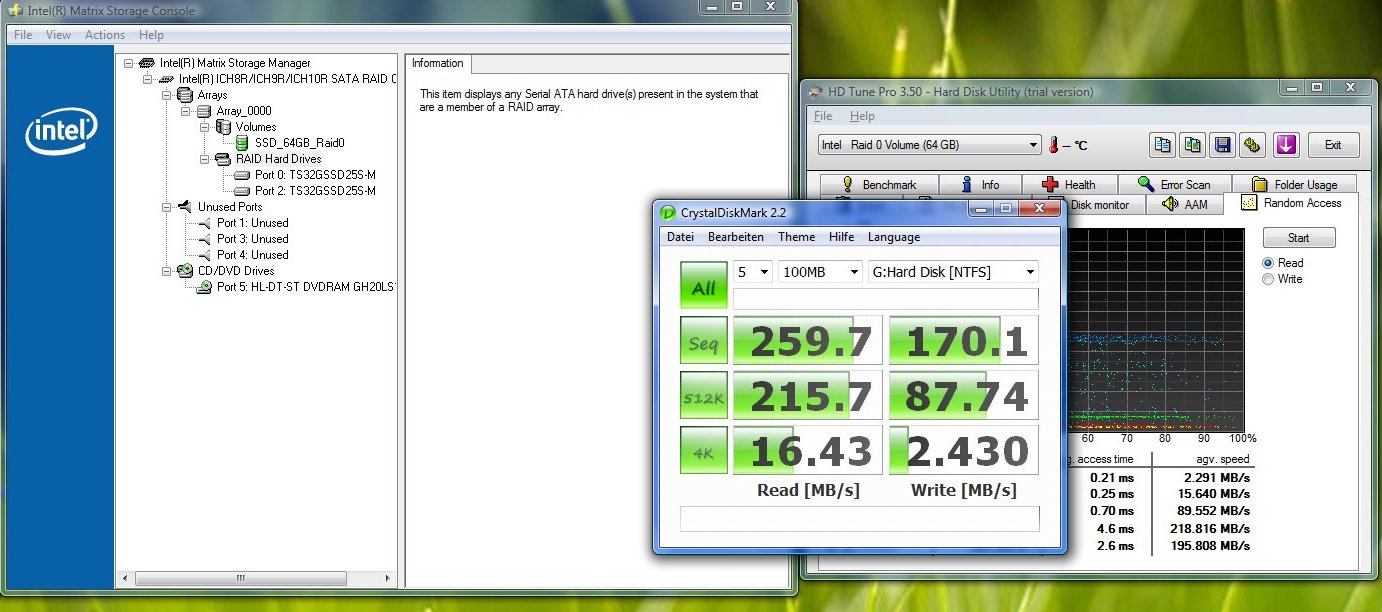
Task: Collapse the Arrays tree node
Action: point(167,95)
